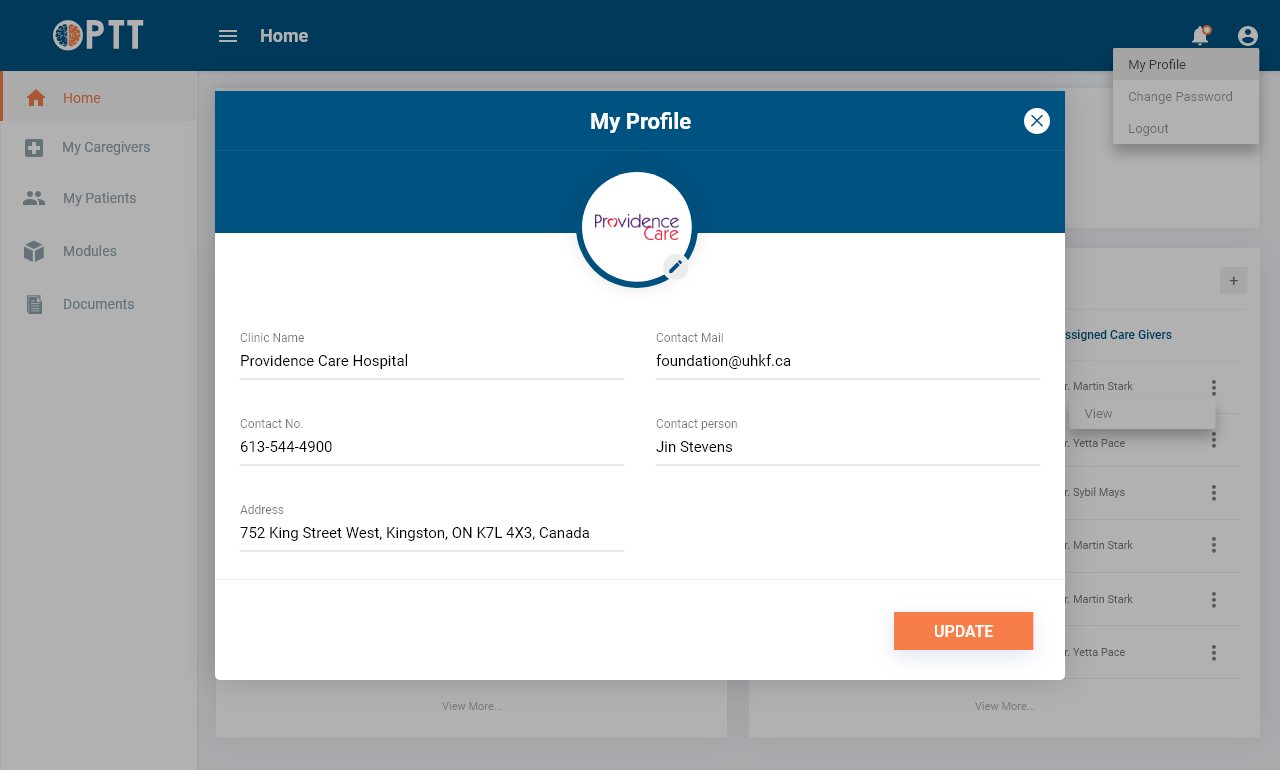The width and height of the screenshot is (1280, 770).
Task: Click the OPTT logo
Action: (98, 36)
